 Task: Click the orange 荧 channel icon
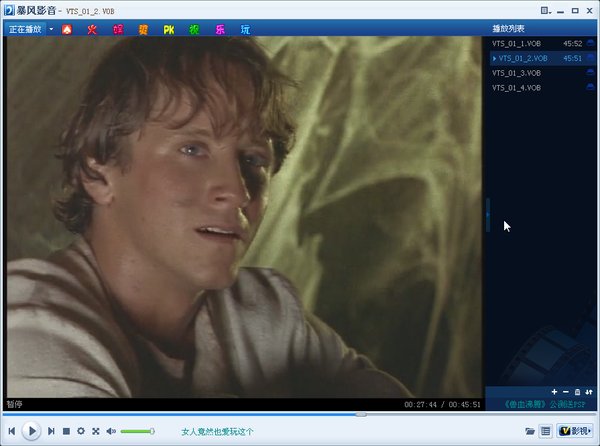click(x=143, y=29)
